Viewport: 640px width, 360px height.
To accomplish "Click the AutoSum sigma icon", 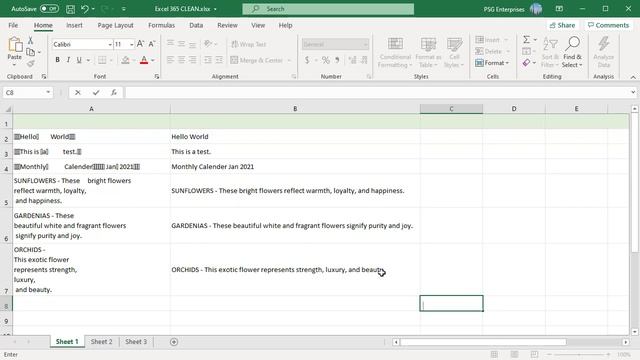I will pyautogui.click(x=527, y=40).
